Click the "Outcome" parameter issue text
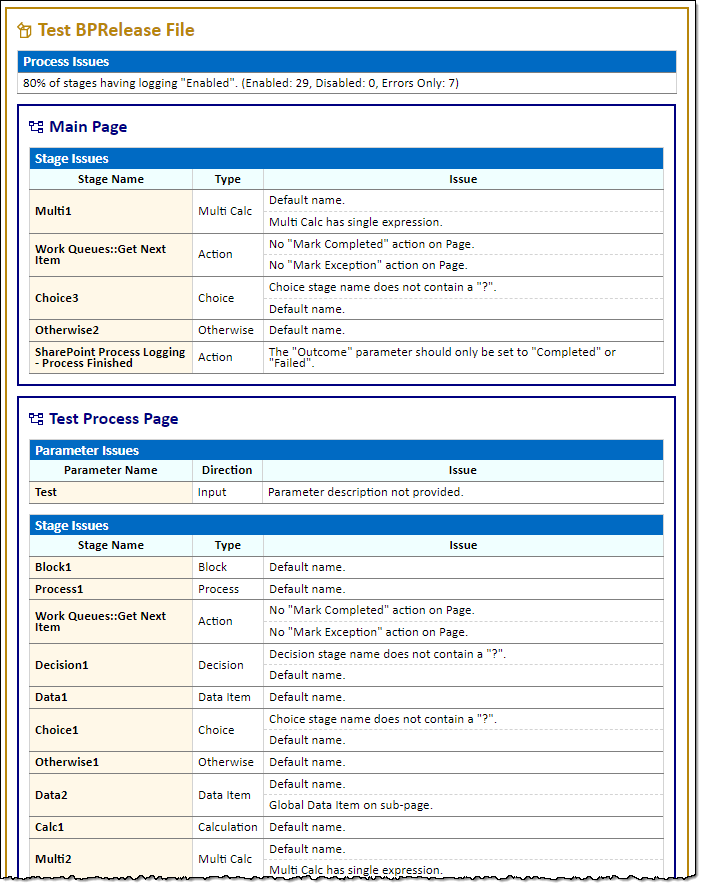The width and height of the screenshot is (702, 886). point(442,357)
